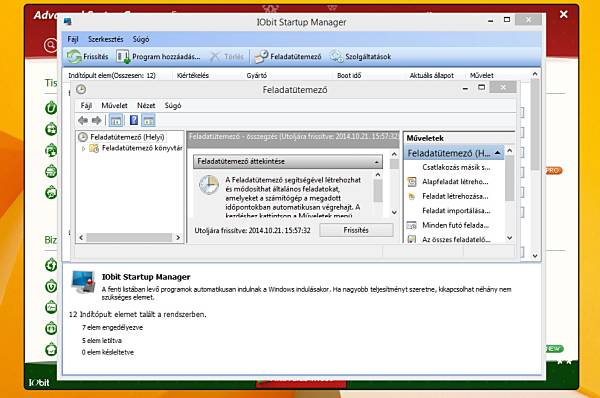
Task: Click the Feladat létrehozása icon
Action: pyautogui.click(x=412, y=197)
